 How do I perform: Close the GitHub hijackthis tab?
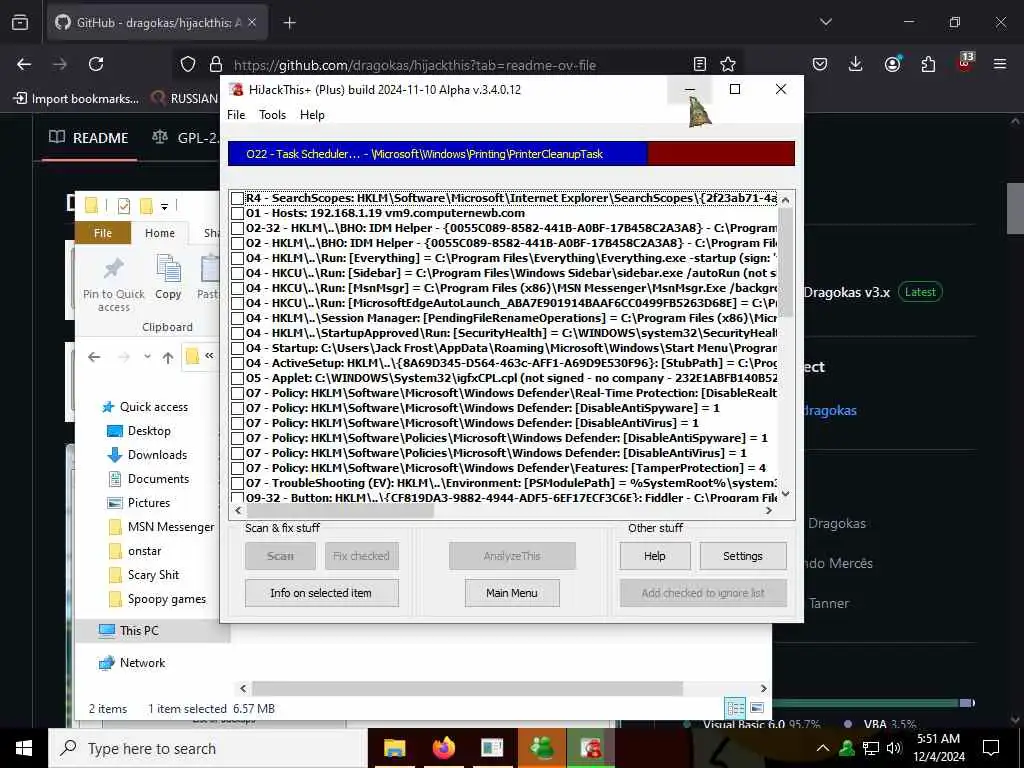click(252, 23)
